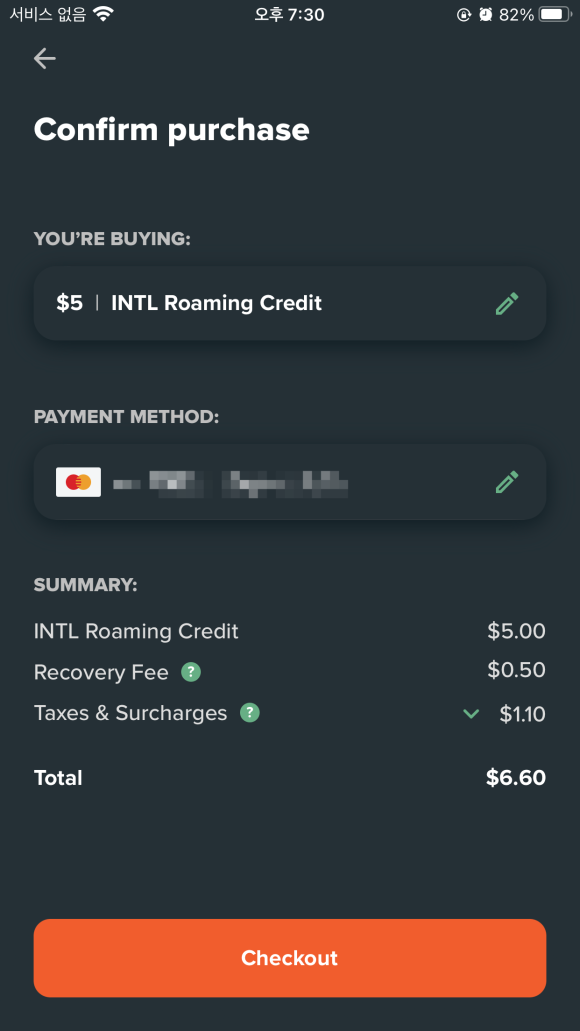Tap the Total $6.60 amount

pyautogui.click(x=516, y=777)
